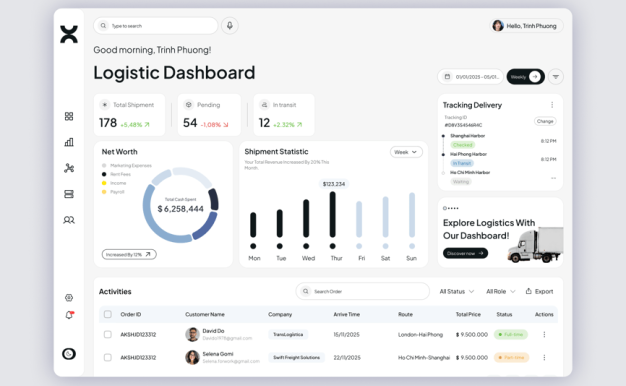Viewport: 626px width, 386px height.
Task: Open the users group sidebar icon
Action: pos(69,220)
